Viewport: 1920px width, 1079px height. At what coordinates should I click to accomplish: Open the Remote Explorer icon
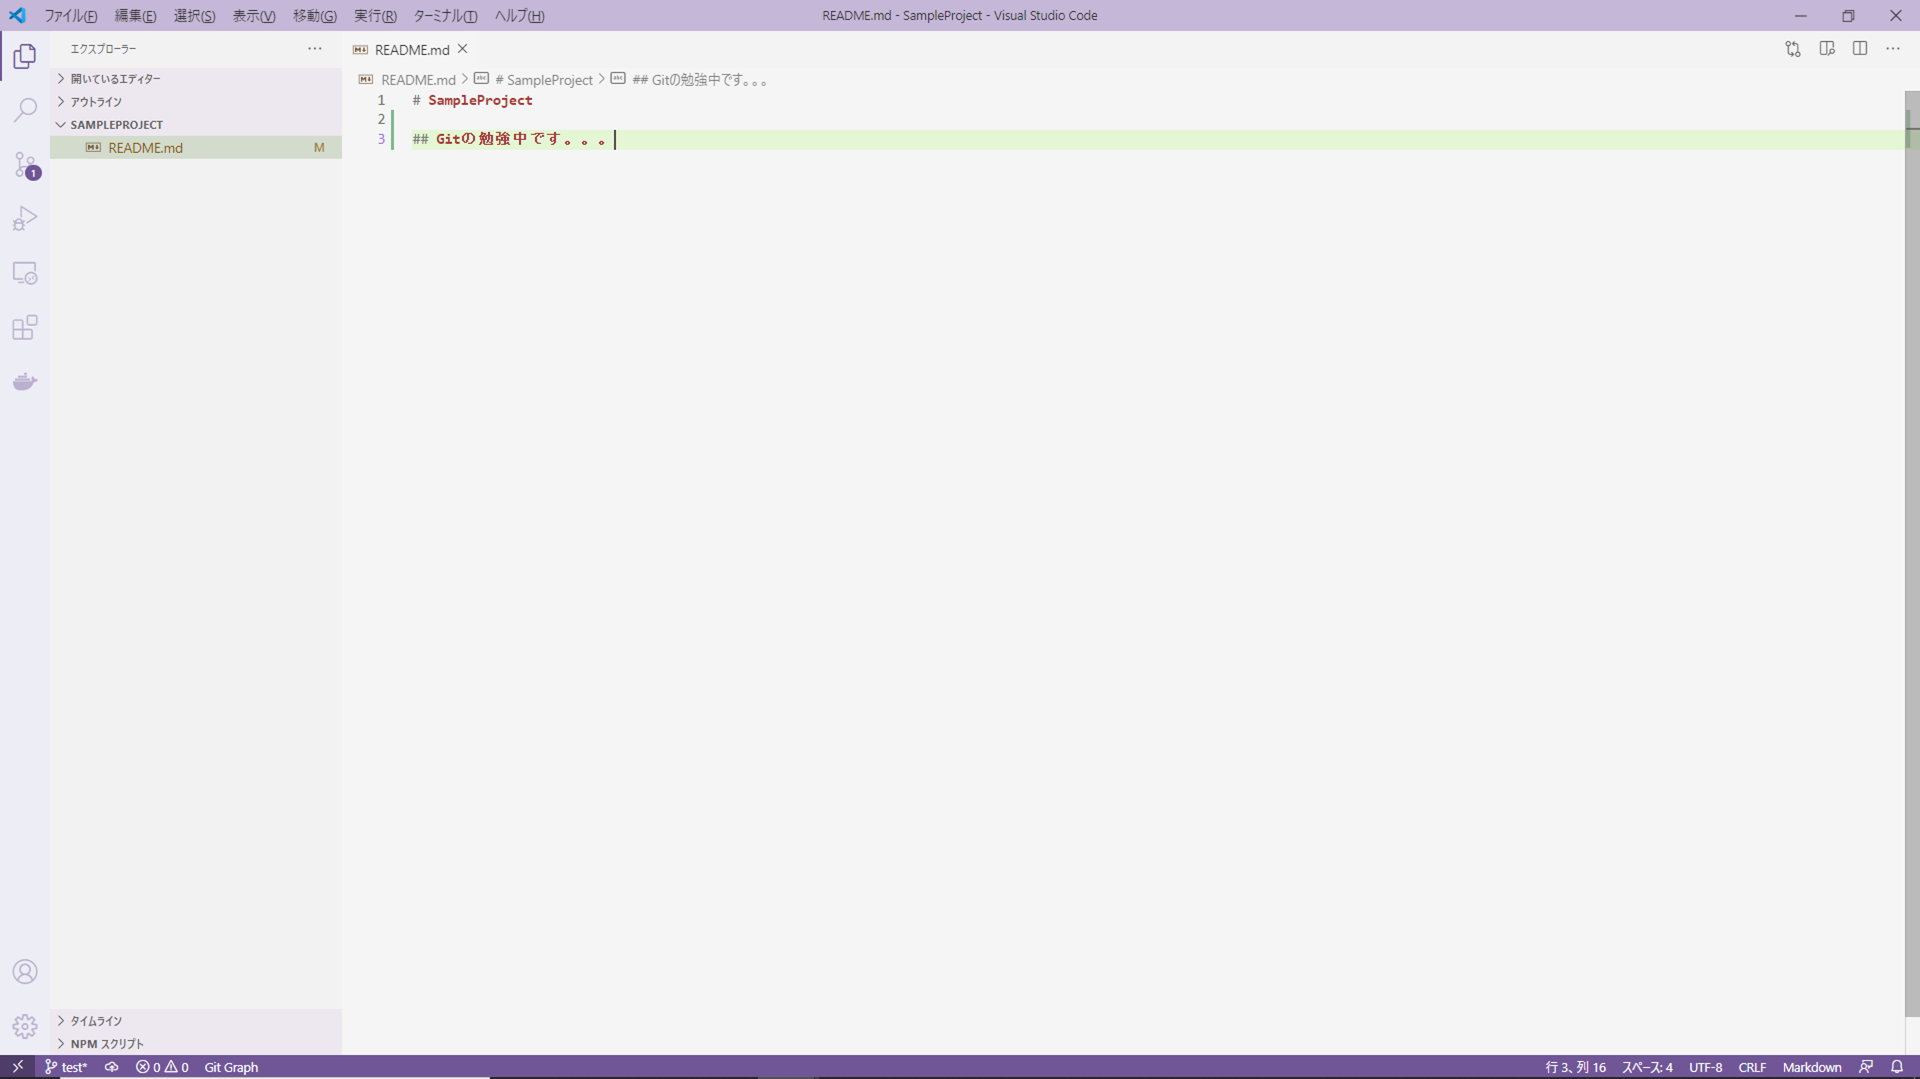(25, 273)
